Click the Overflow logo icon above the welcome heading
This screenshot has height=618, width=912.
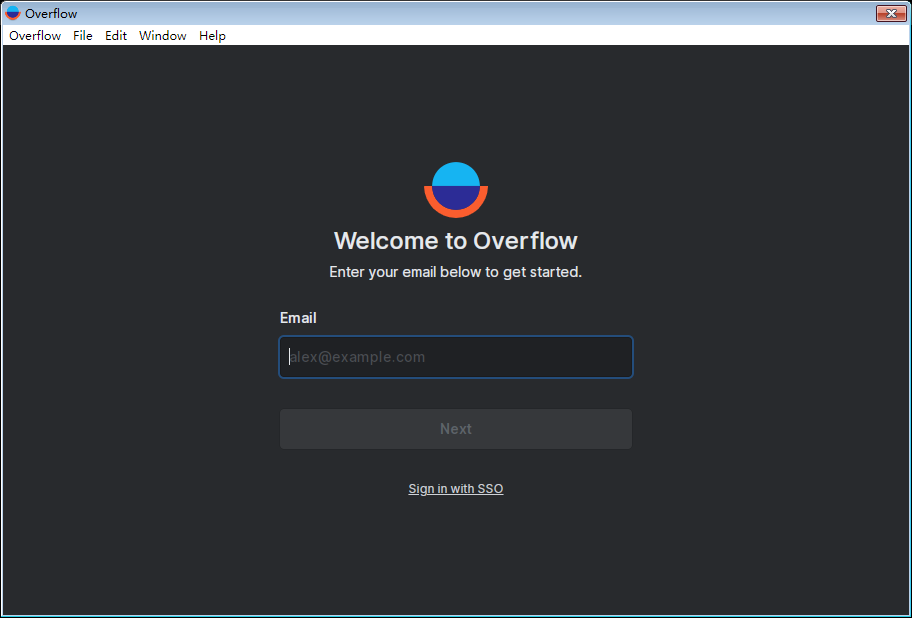(456, 188)
